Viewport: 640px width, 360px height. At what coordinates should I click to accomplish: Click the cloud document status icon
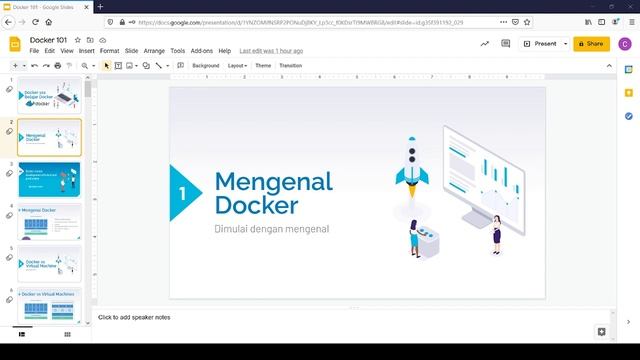point(102,40)
